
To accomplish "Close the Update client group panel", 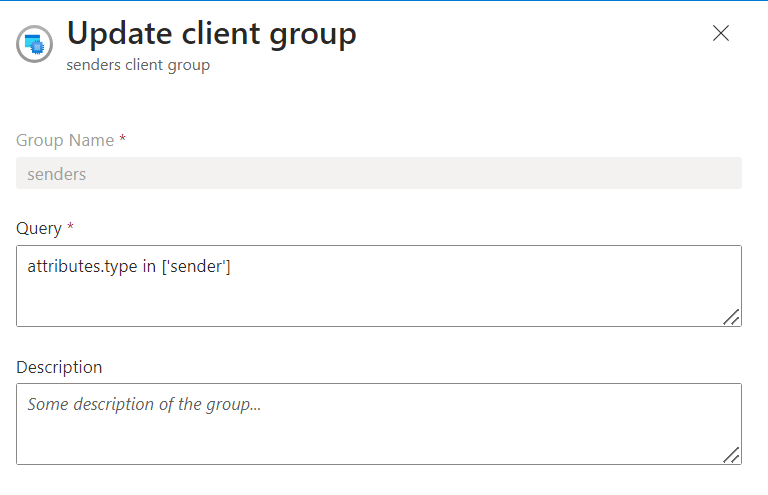I will [x=720, y=33].
